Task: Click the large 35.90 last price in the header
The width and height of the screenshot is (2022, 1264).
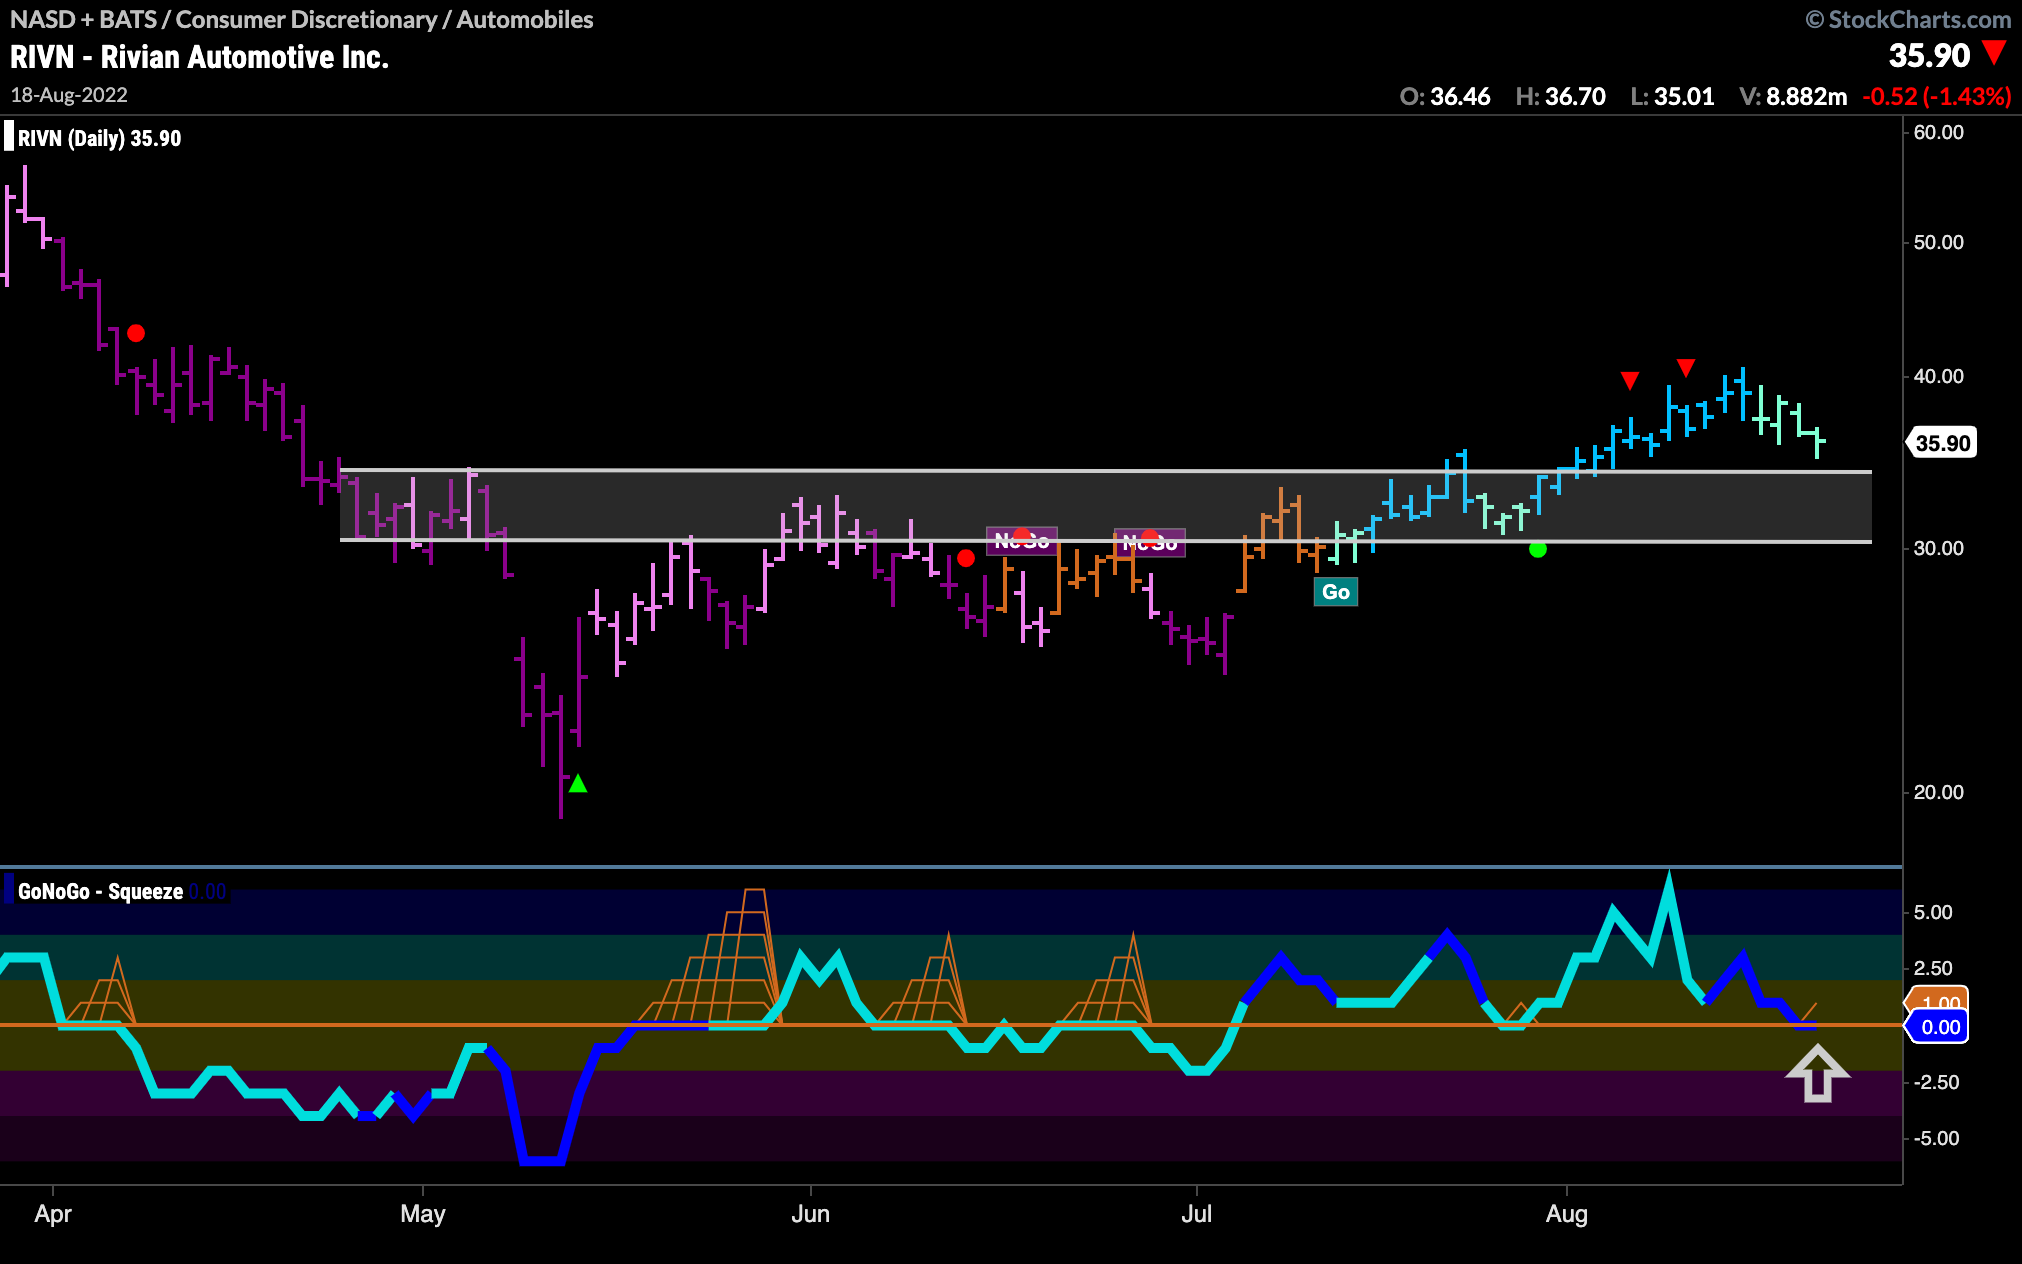Action: (1929, 55)
